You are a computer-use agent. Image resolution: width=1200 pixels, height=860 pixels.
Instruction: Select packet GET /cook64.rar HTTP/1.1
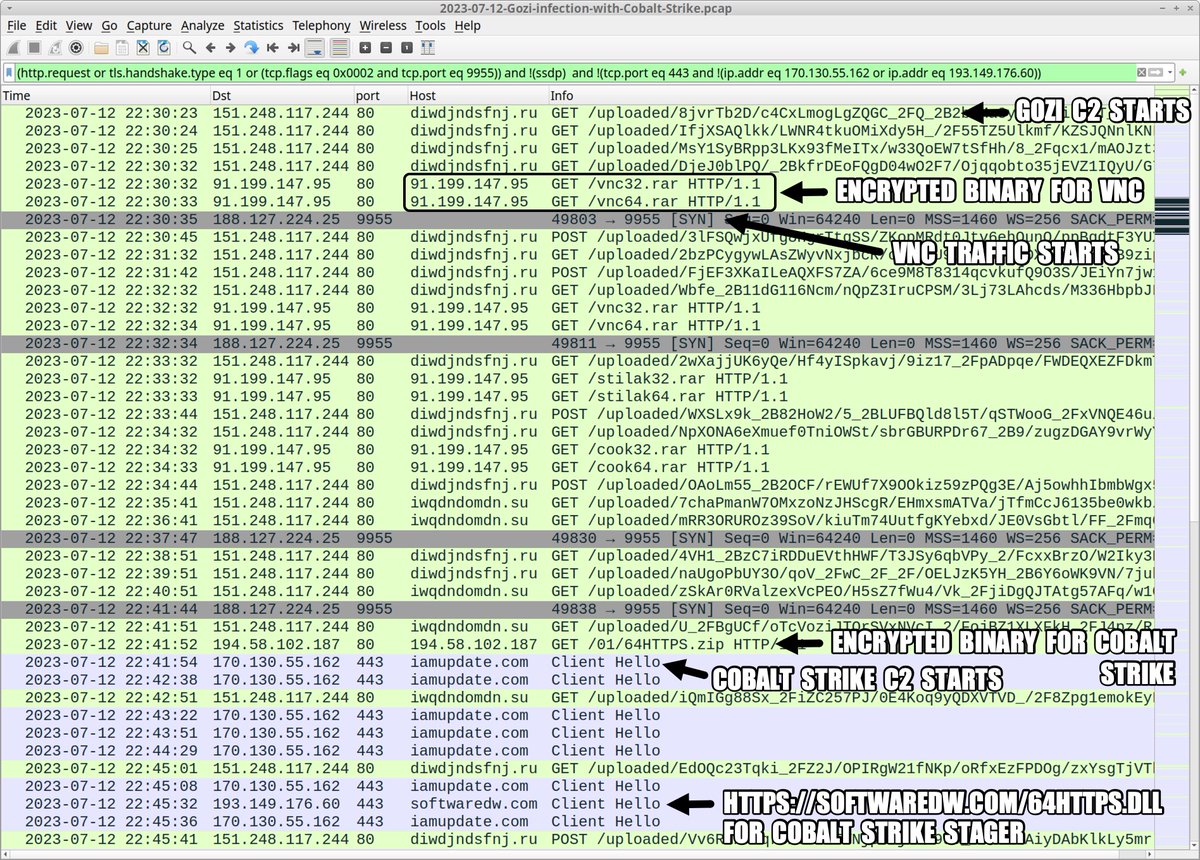[577, 467]
